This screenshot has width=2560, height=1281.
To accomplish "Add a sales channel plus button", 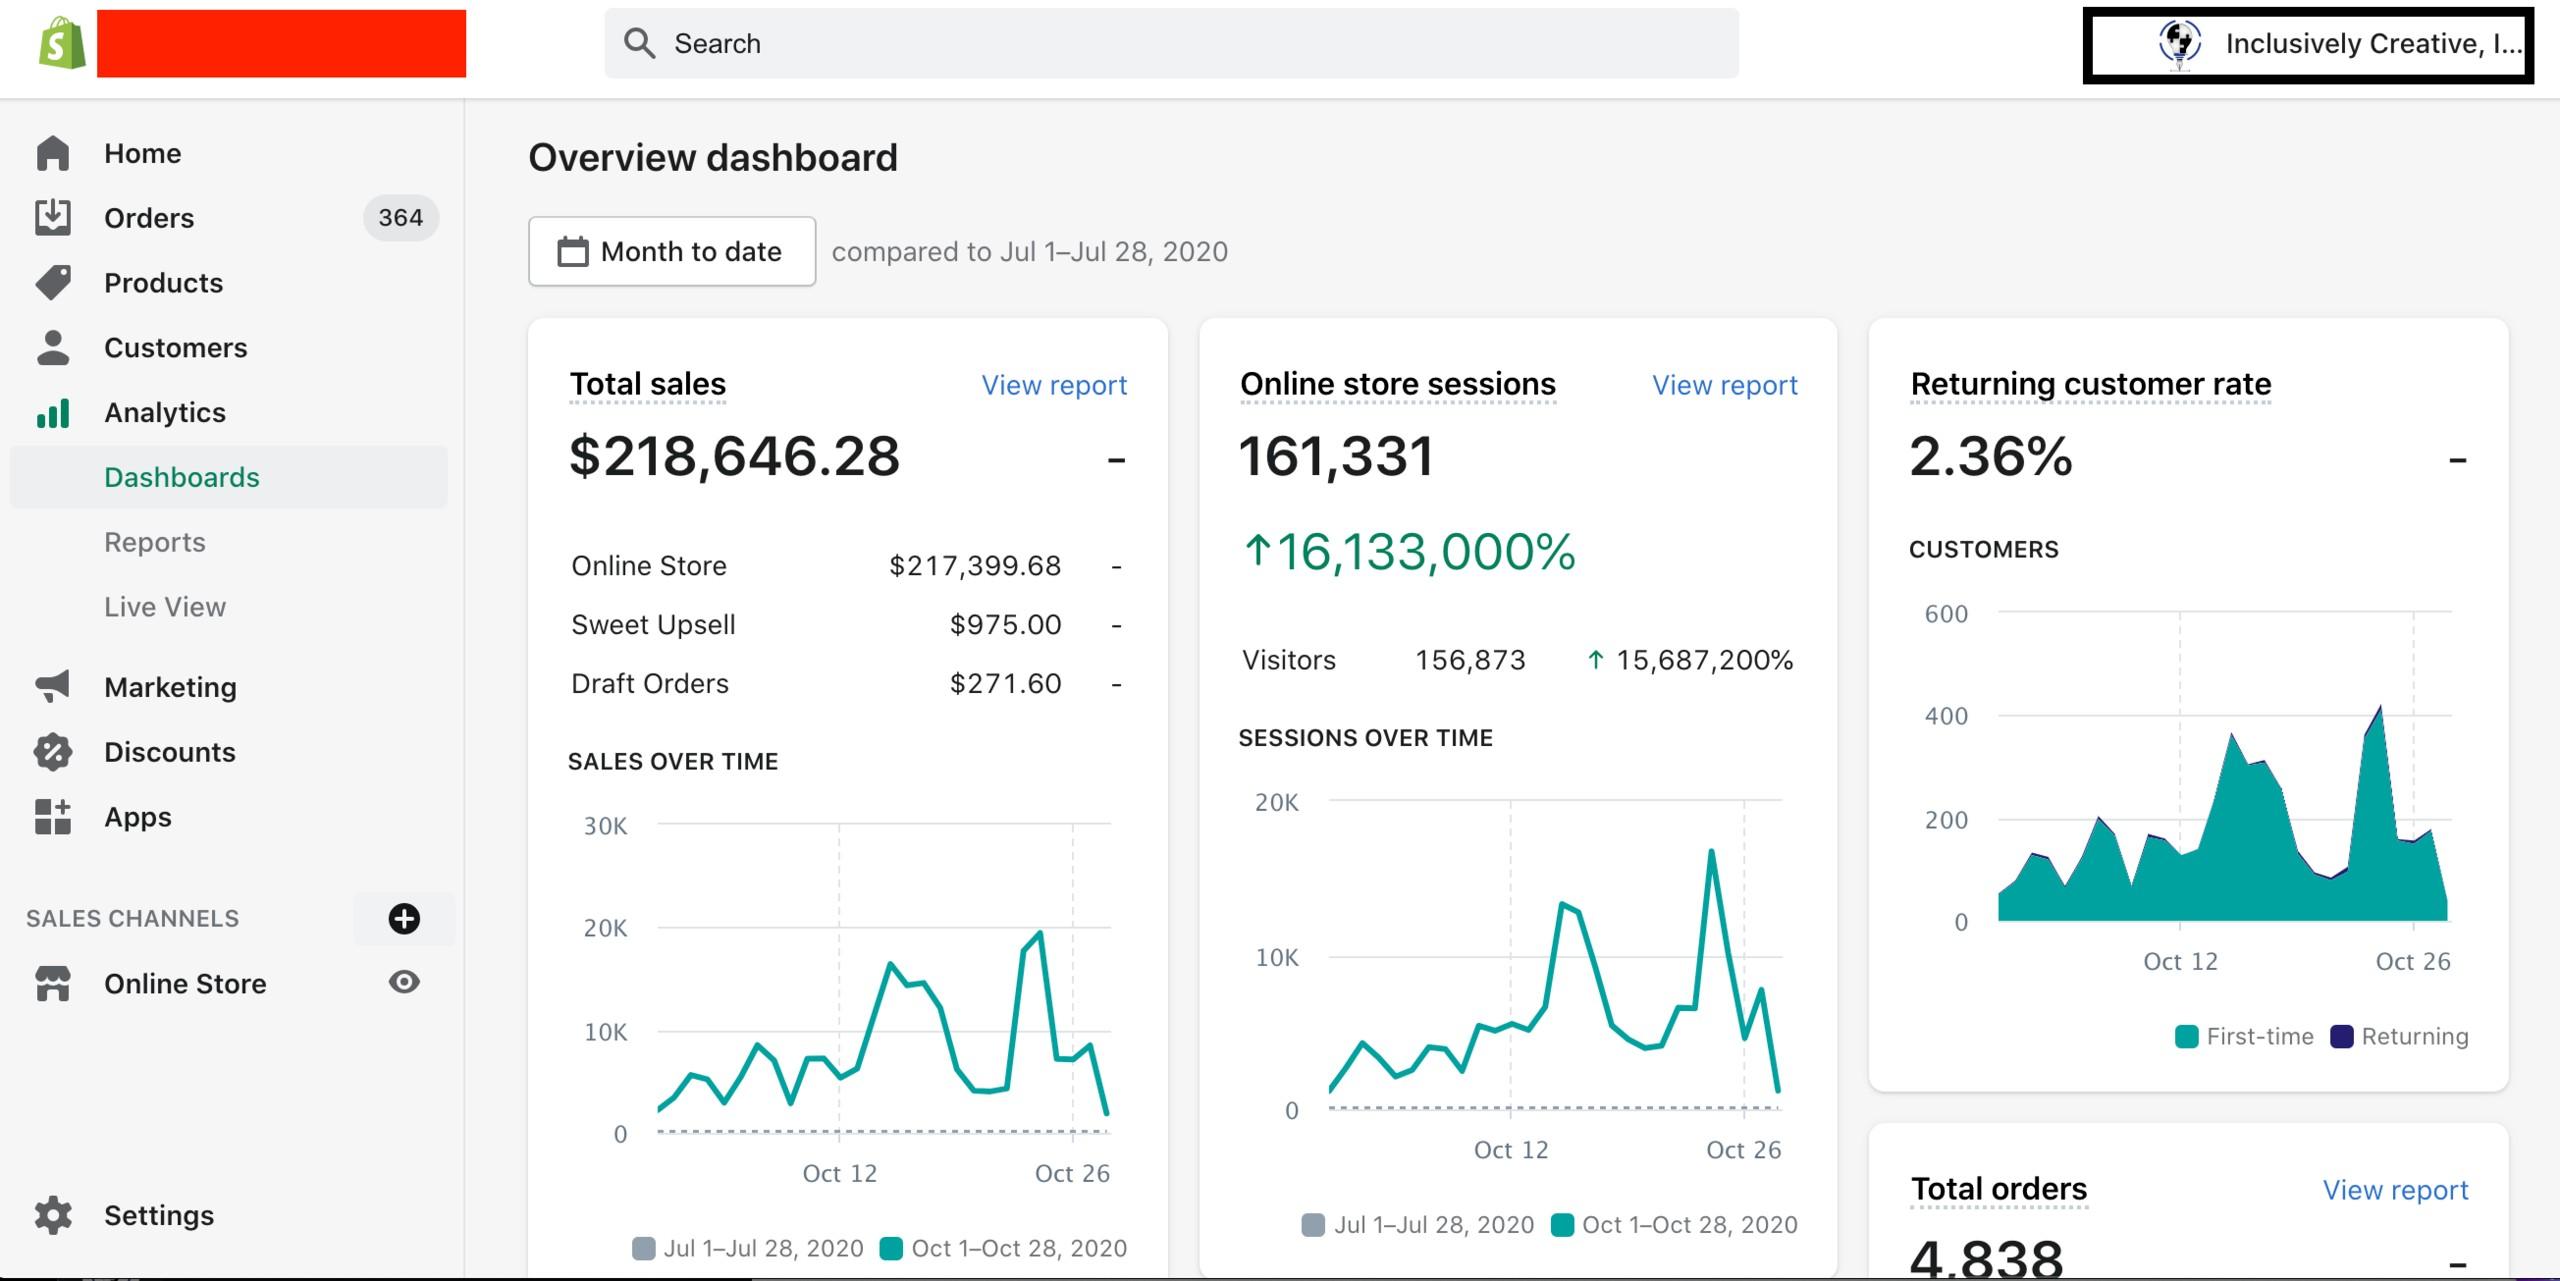I will point(404,919).
